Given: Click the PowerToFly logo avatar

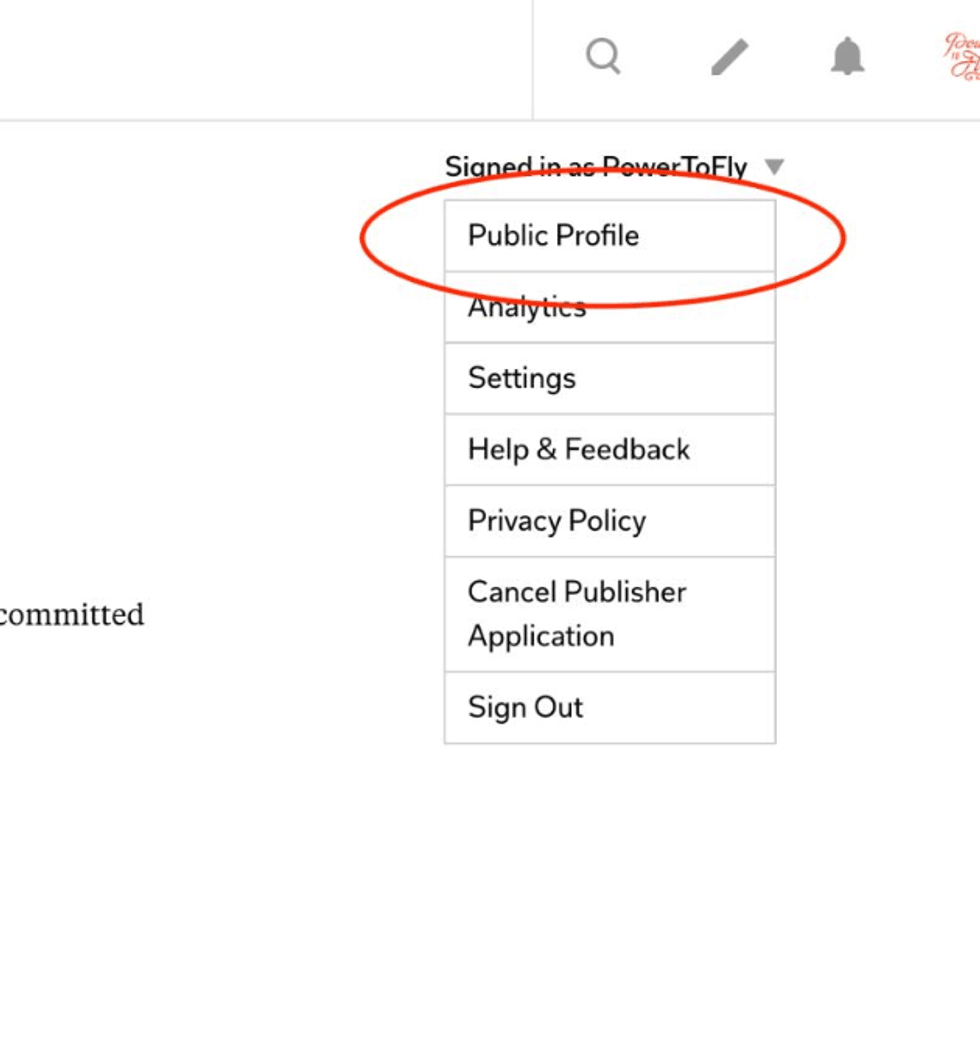Looking at the screenshot, I should point(962,56).
